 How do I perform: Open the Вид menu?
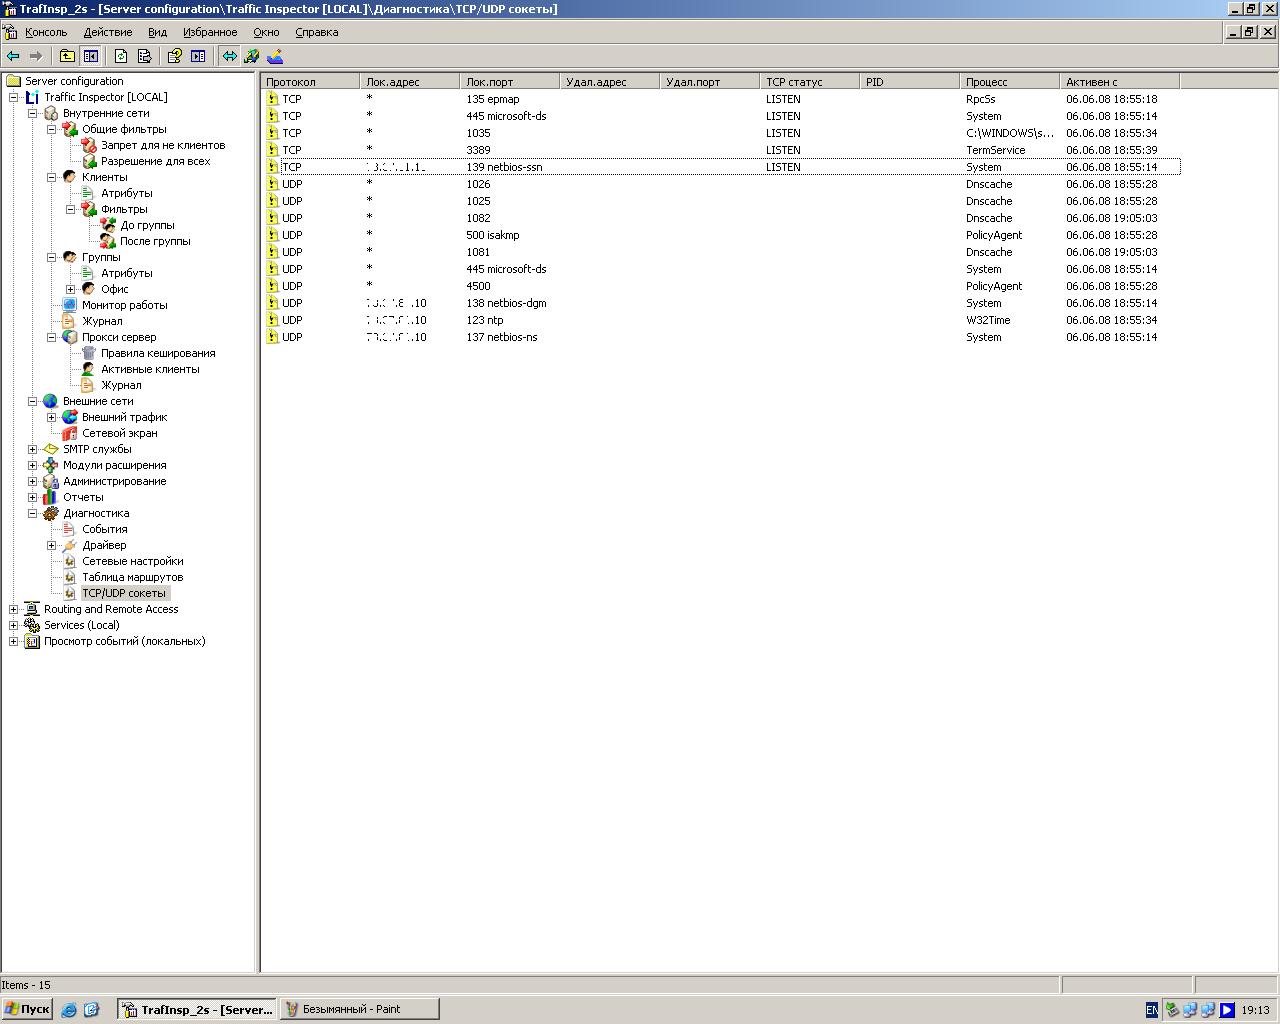(157, 32)
